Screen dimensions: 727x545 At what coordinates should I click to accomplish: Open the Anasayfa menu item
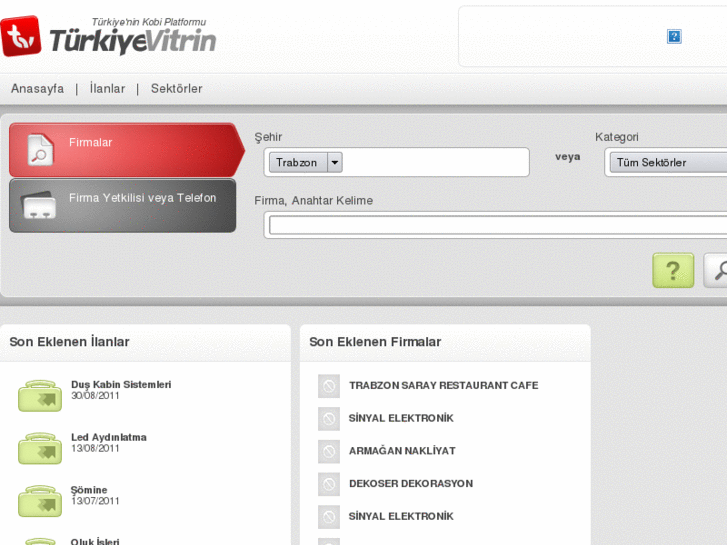[38, 88]
